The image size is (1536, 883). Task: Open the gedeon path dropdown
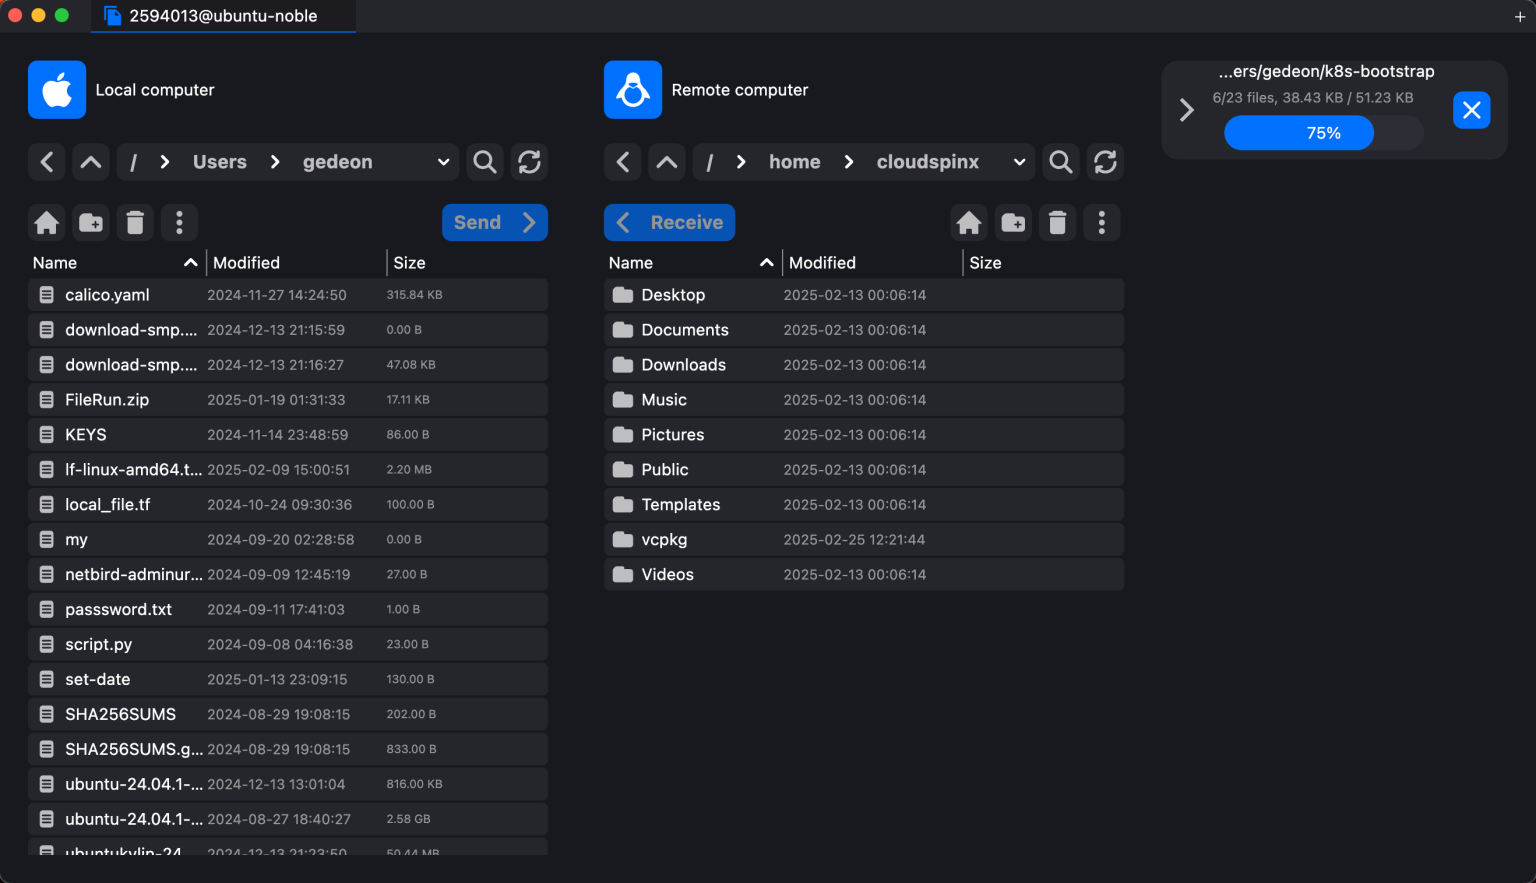443,162
